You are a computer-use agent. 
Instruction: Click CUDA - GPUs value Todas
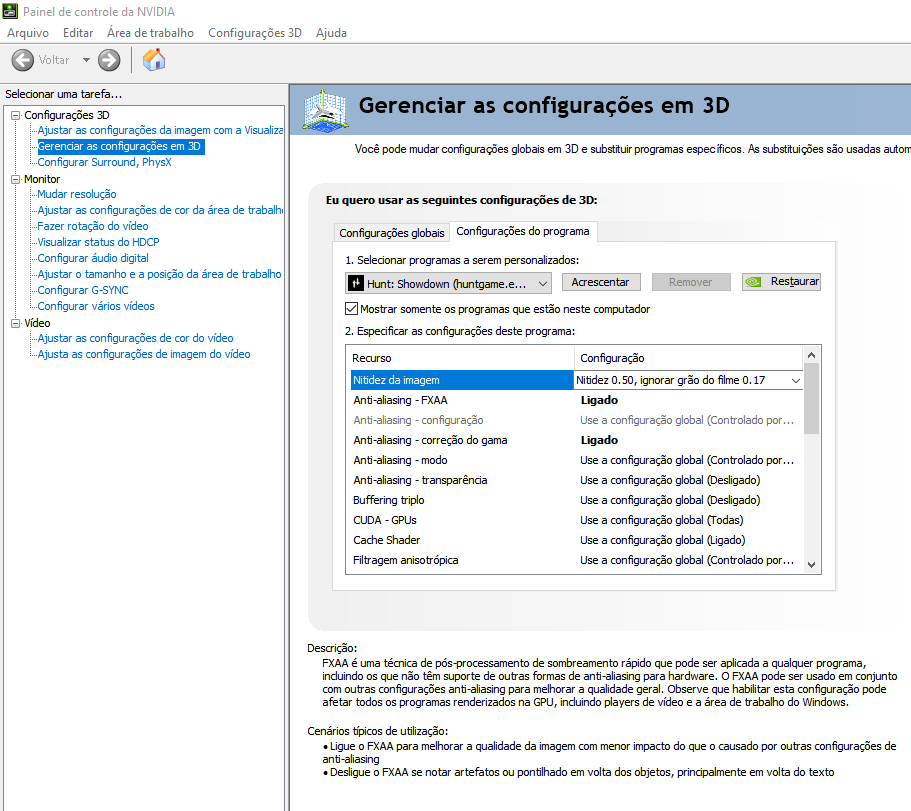662,520
